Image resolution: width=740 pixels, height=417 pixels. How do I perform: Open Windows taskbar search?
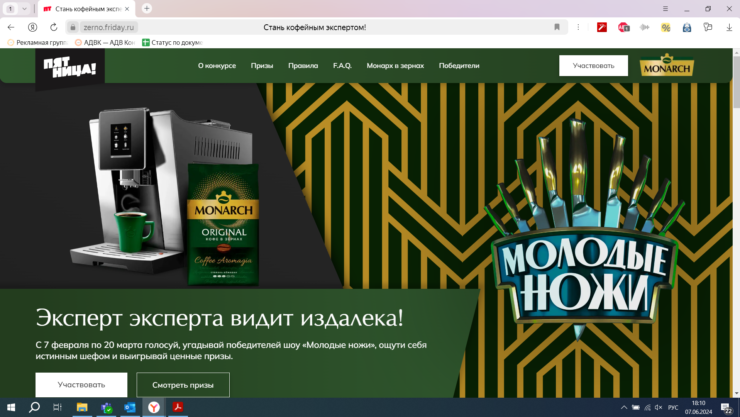(34, 407)
